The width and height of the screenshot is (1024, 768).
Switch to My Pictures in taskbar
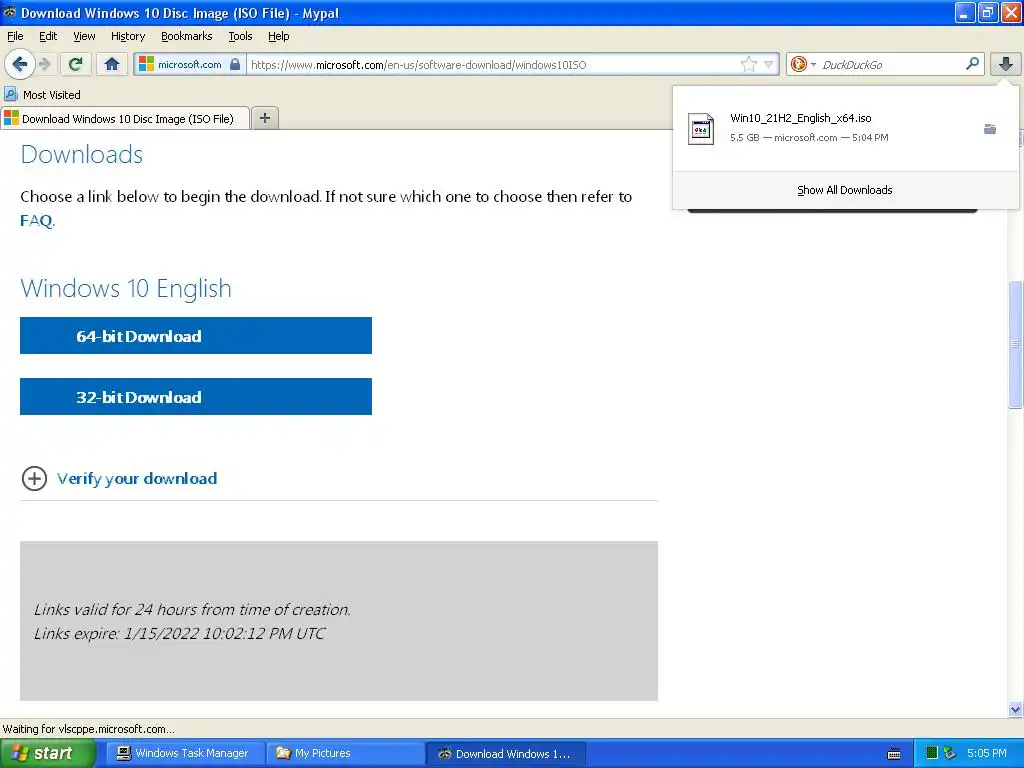coord(345,753)
